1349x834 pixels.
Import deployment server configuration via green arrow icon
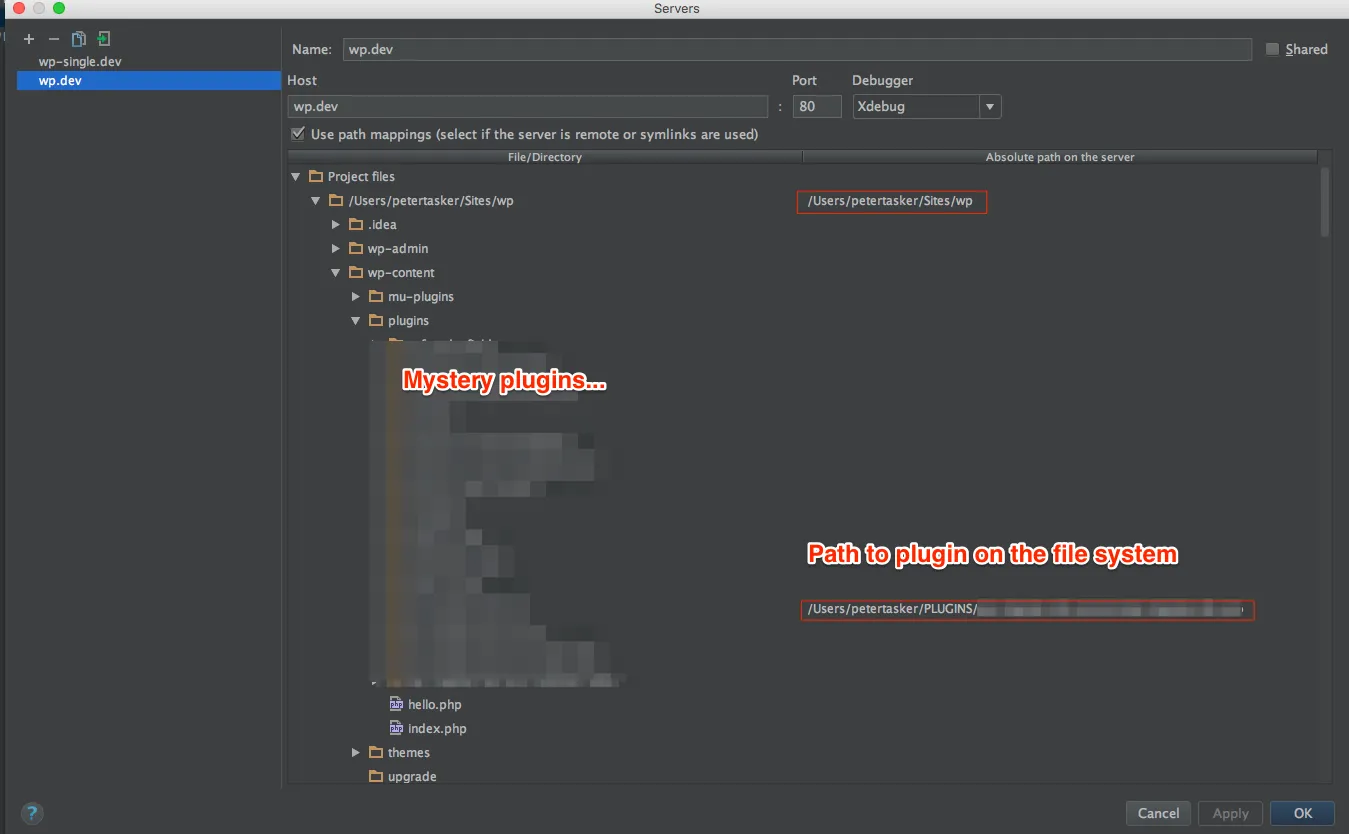pyautogui.click(x=103, y=39)
